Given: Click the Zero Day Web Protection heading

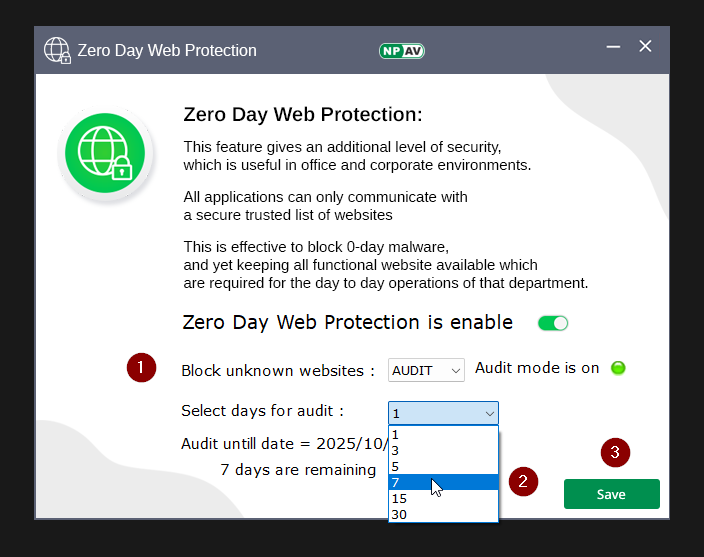Looking at the screenshot, I should click(303, 115).
